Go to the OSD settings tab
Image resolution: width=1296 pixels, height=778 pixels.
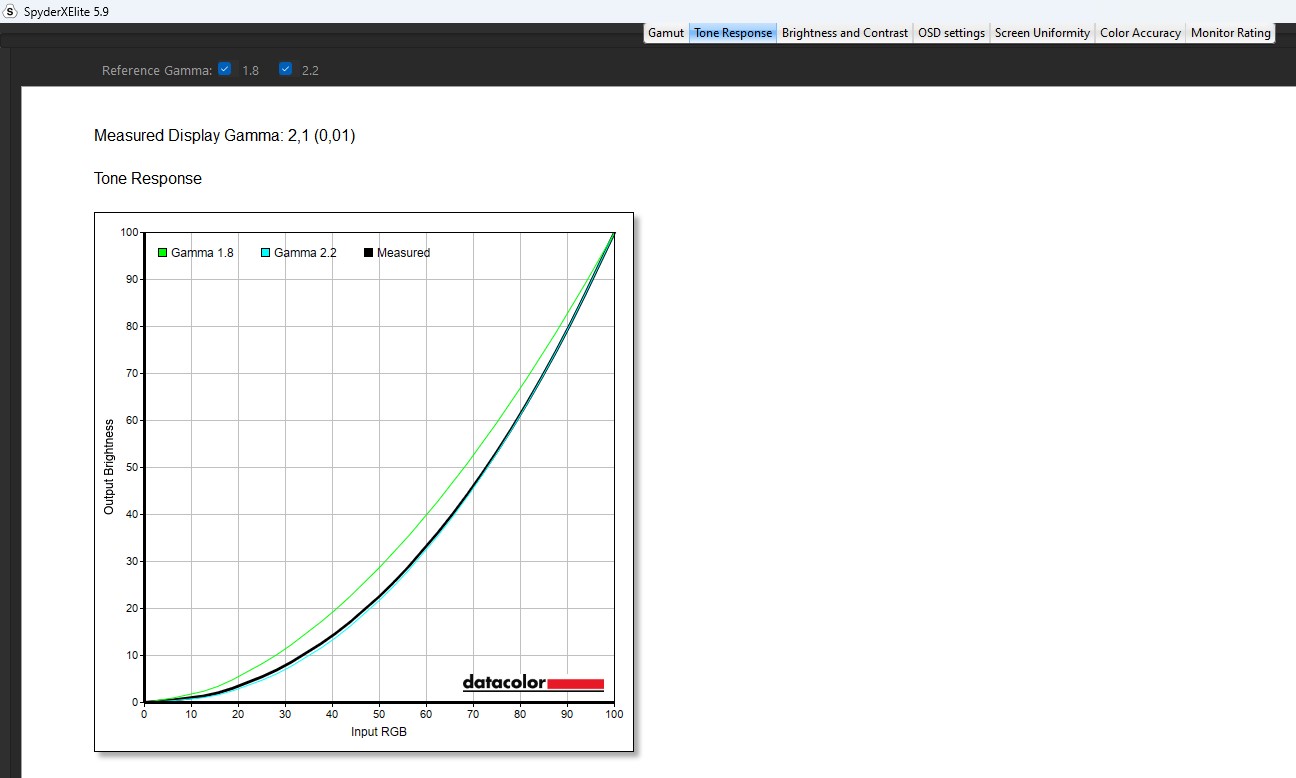pos(951,33)
